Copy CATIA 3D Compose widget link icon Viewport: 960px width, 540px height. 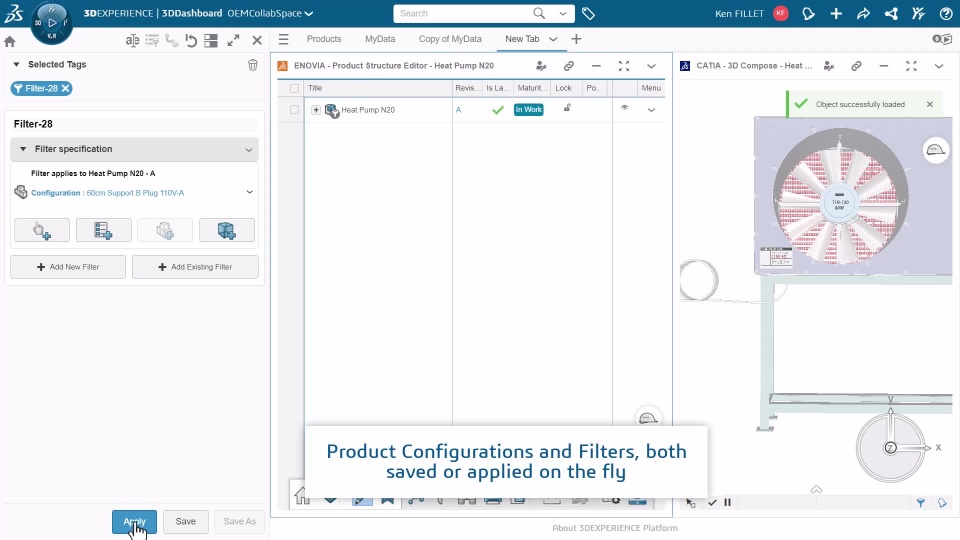tap(856, 66)
